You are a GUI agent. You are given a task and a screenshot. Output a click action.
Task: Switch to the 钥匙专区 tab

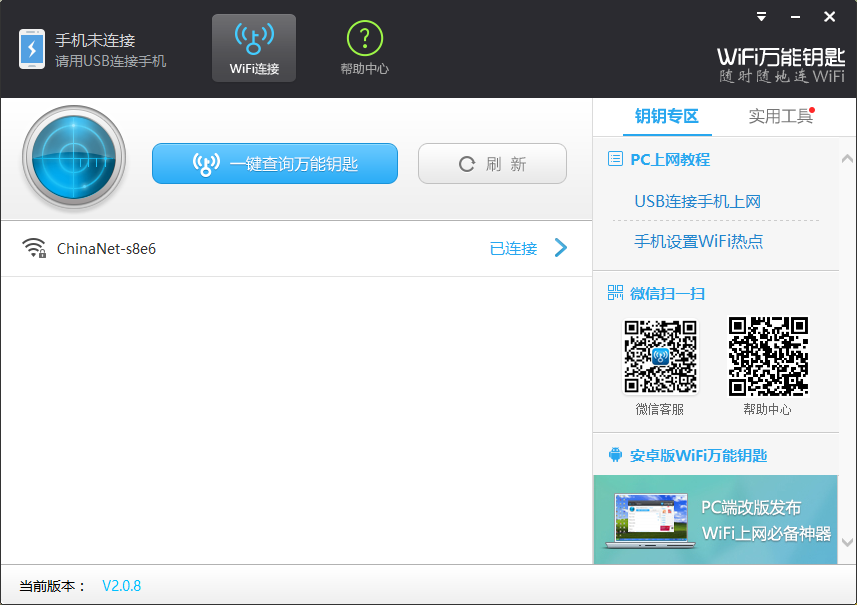click(667, 116)
